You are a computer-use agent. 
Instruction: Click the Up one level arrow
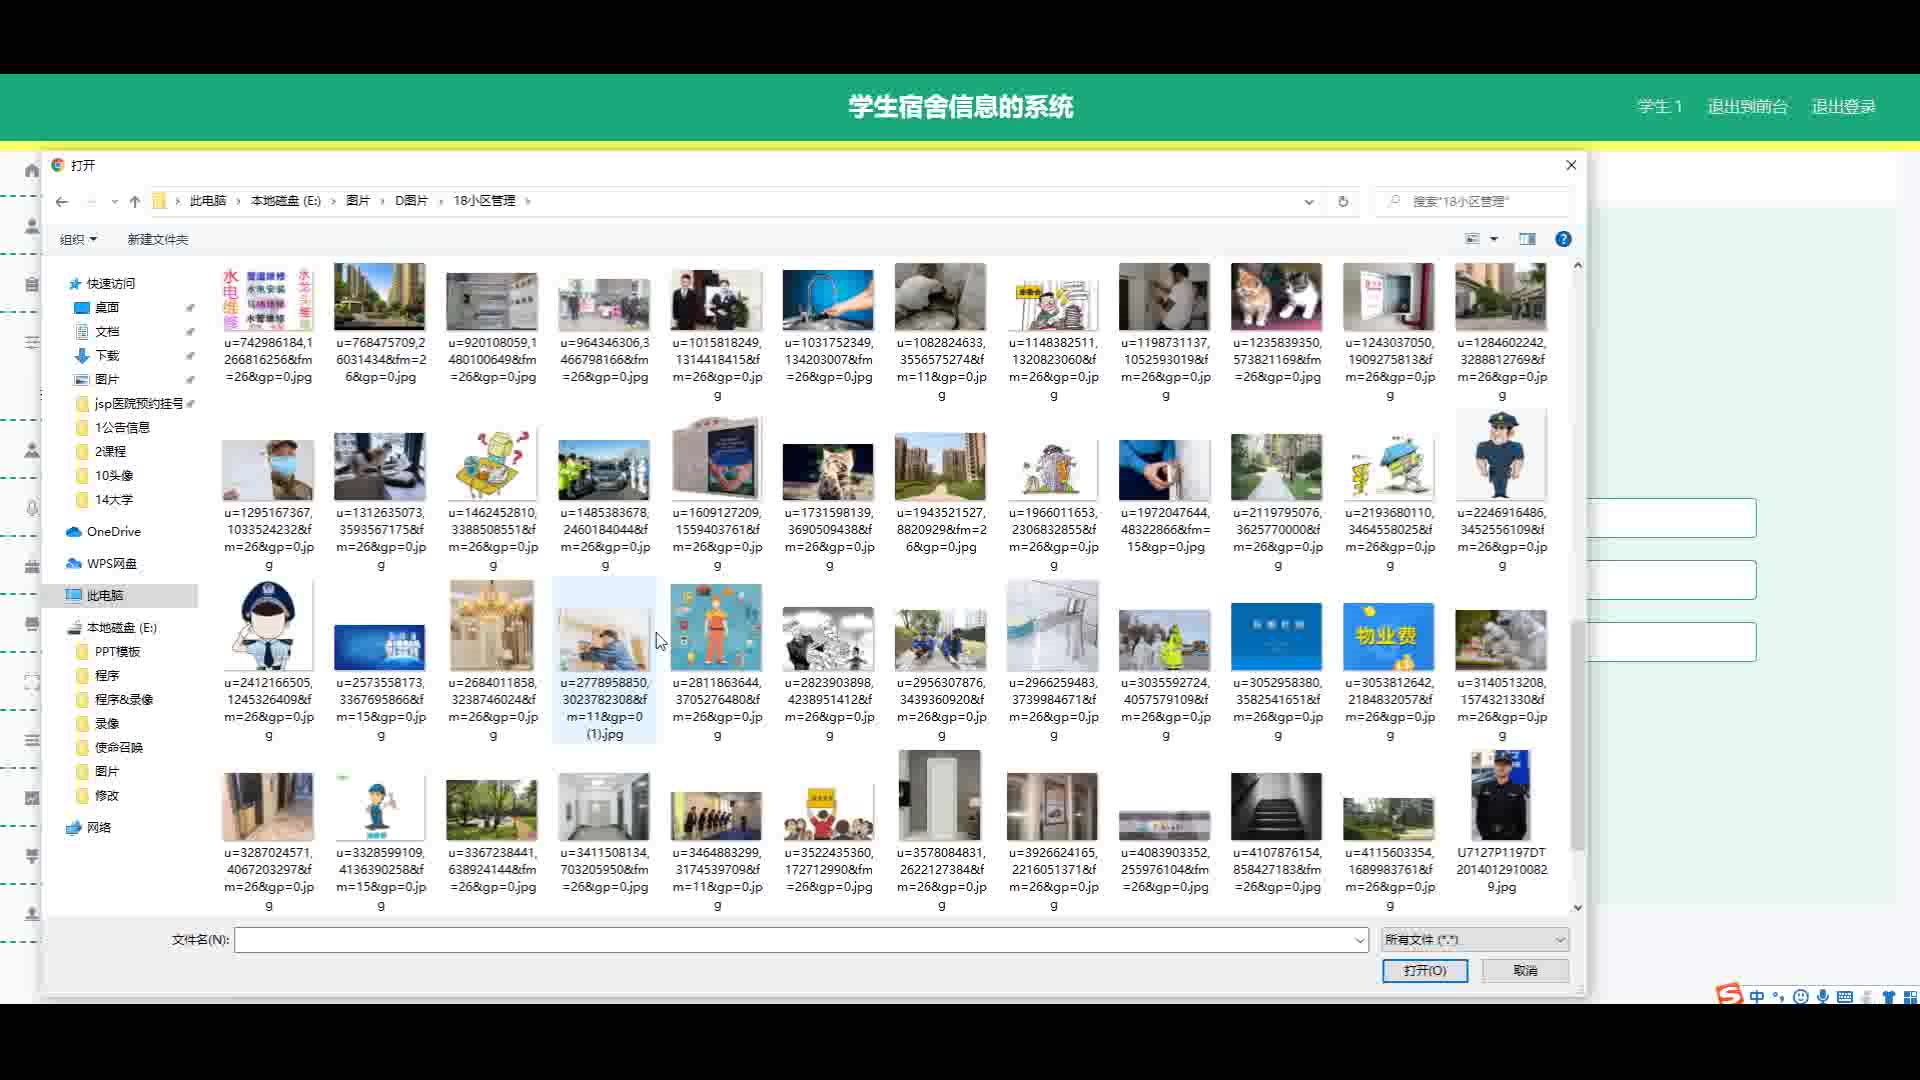(135, 202)
